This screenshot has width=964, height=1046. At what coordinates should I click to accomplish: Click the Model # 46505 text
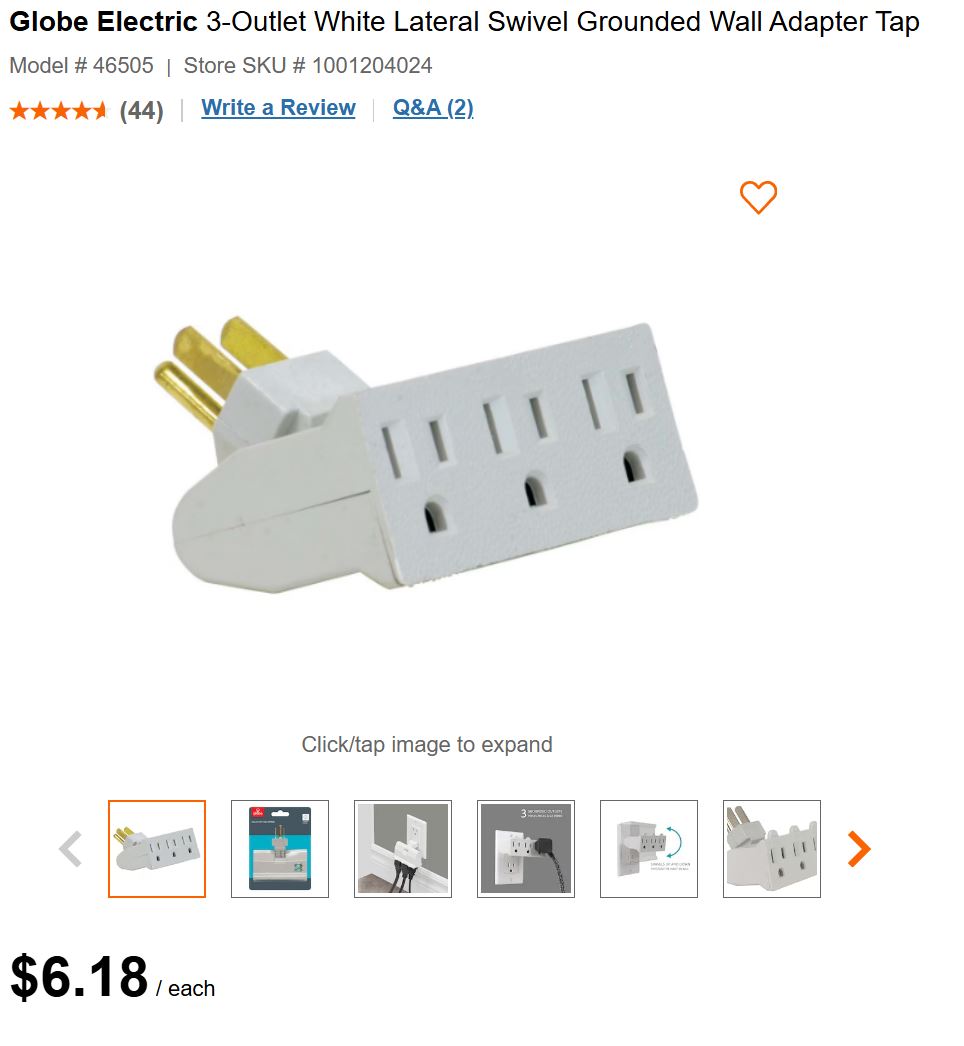81,65
